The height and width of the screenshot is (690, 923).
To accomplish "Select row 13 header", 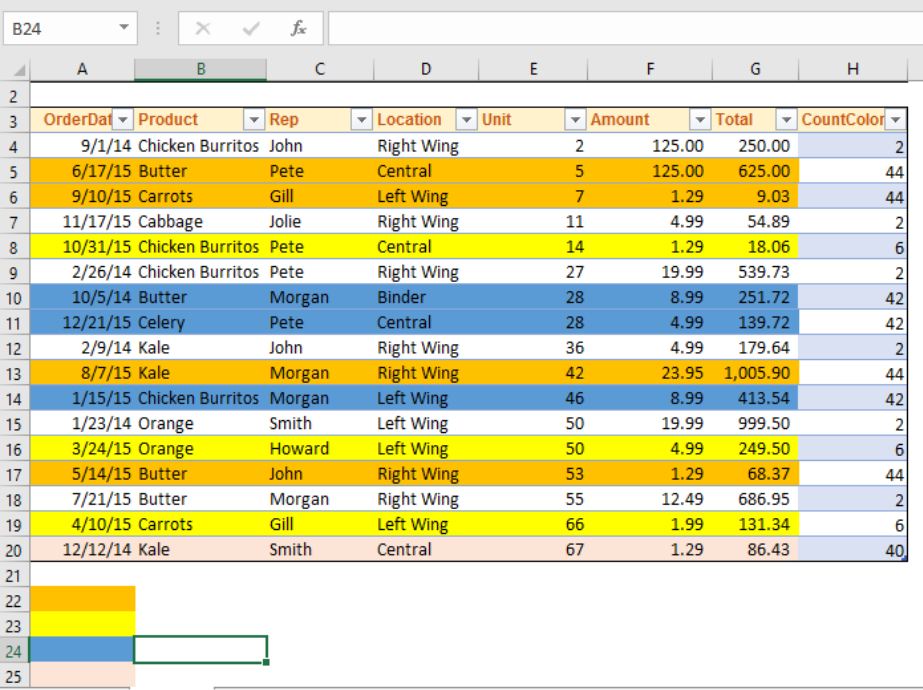I will 14,374.
